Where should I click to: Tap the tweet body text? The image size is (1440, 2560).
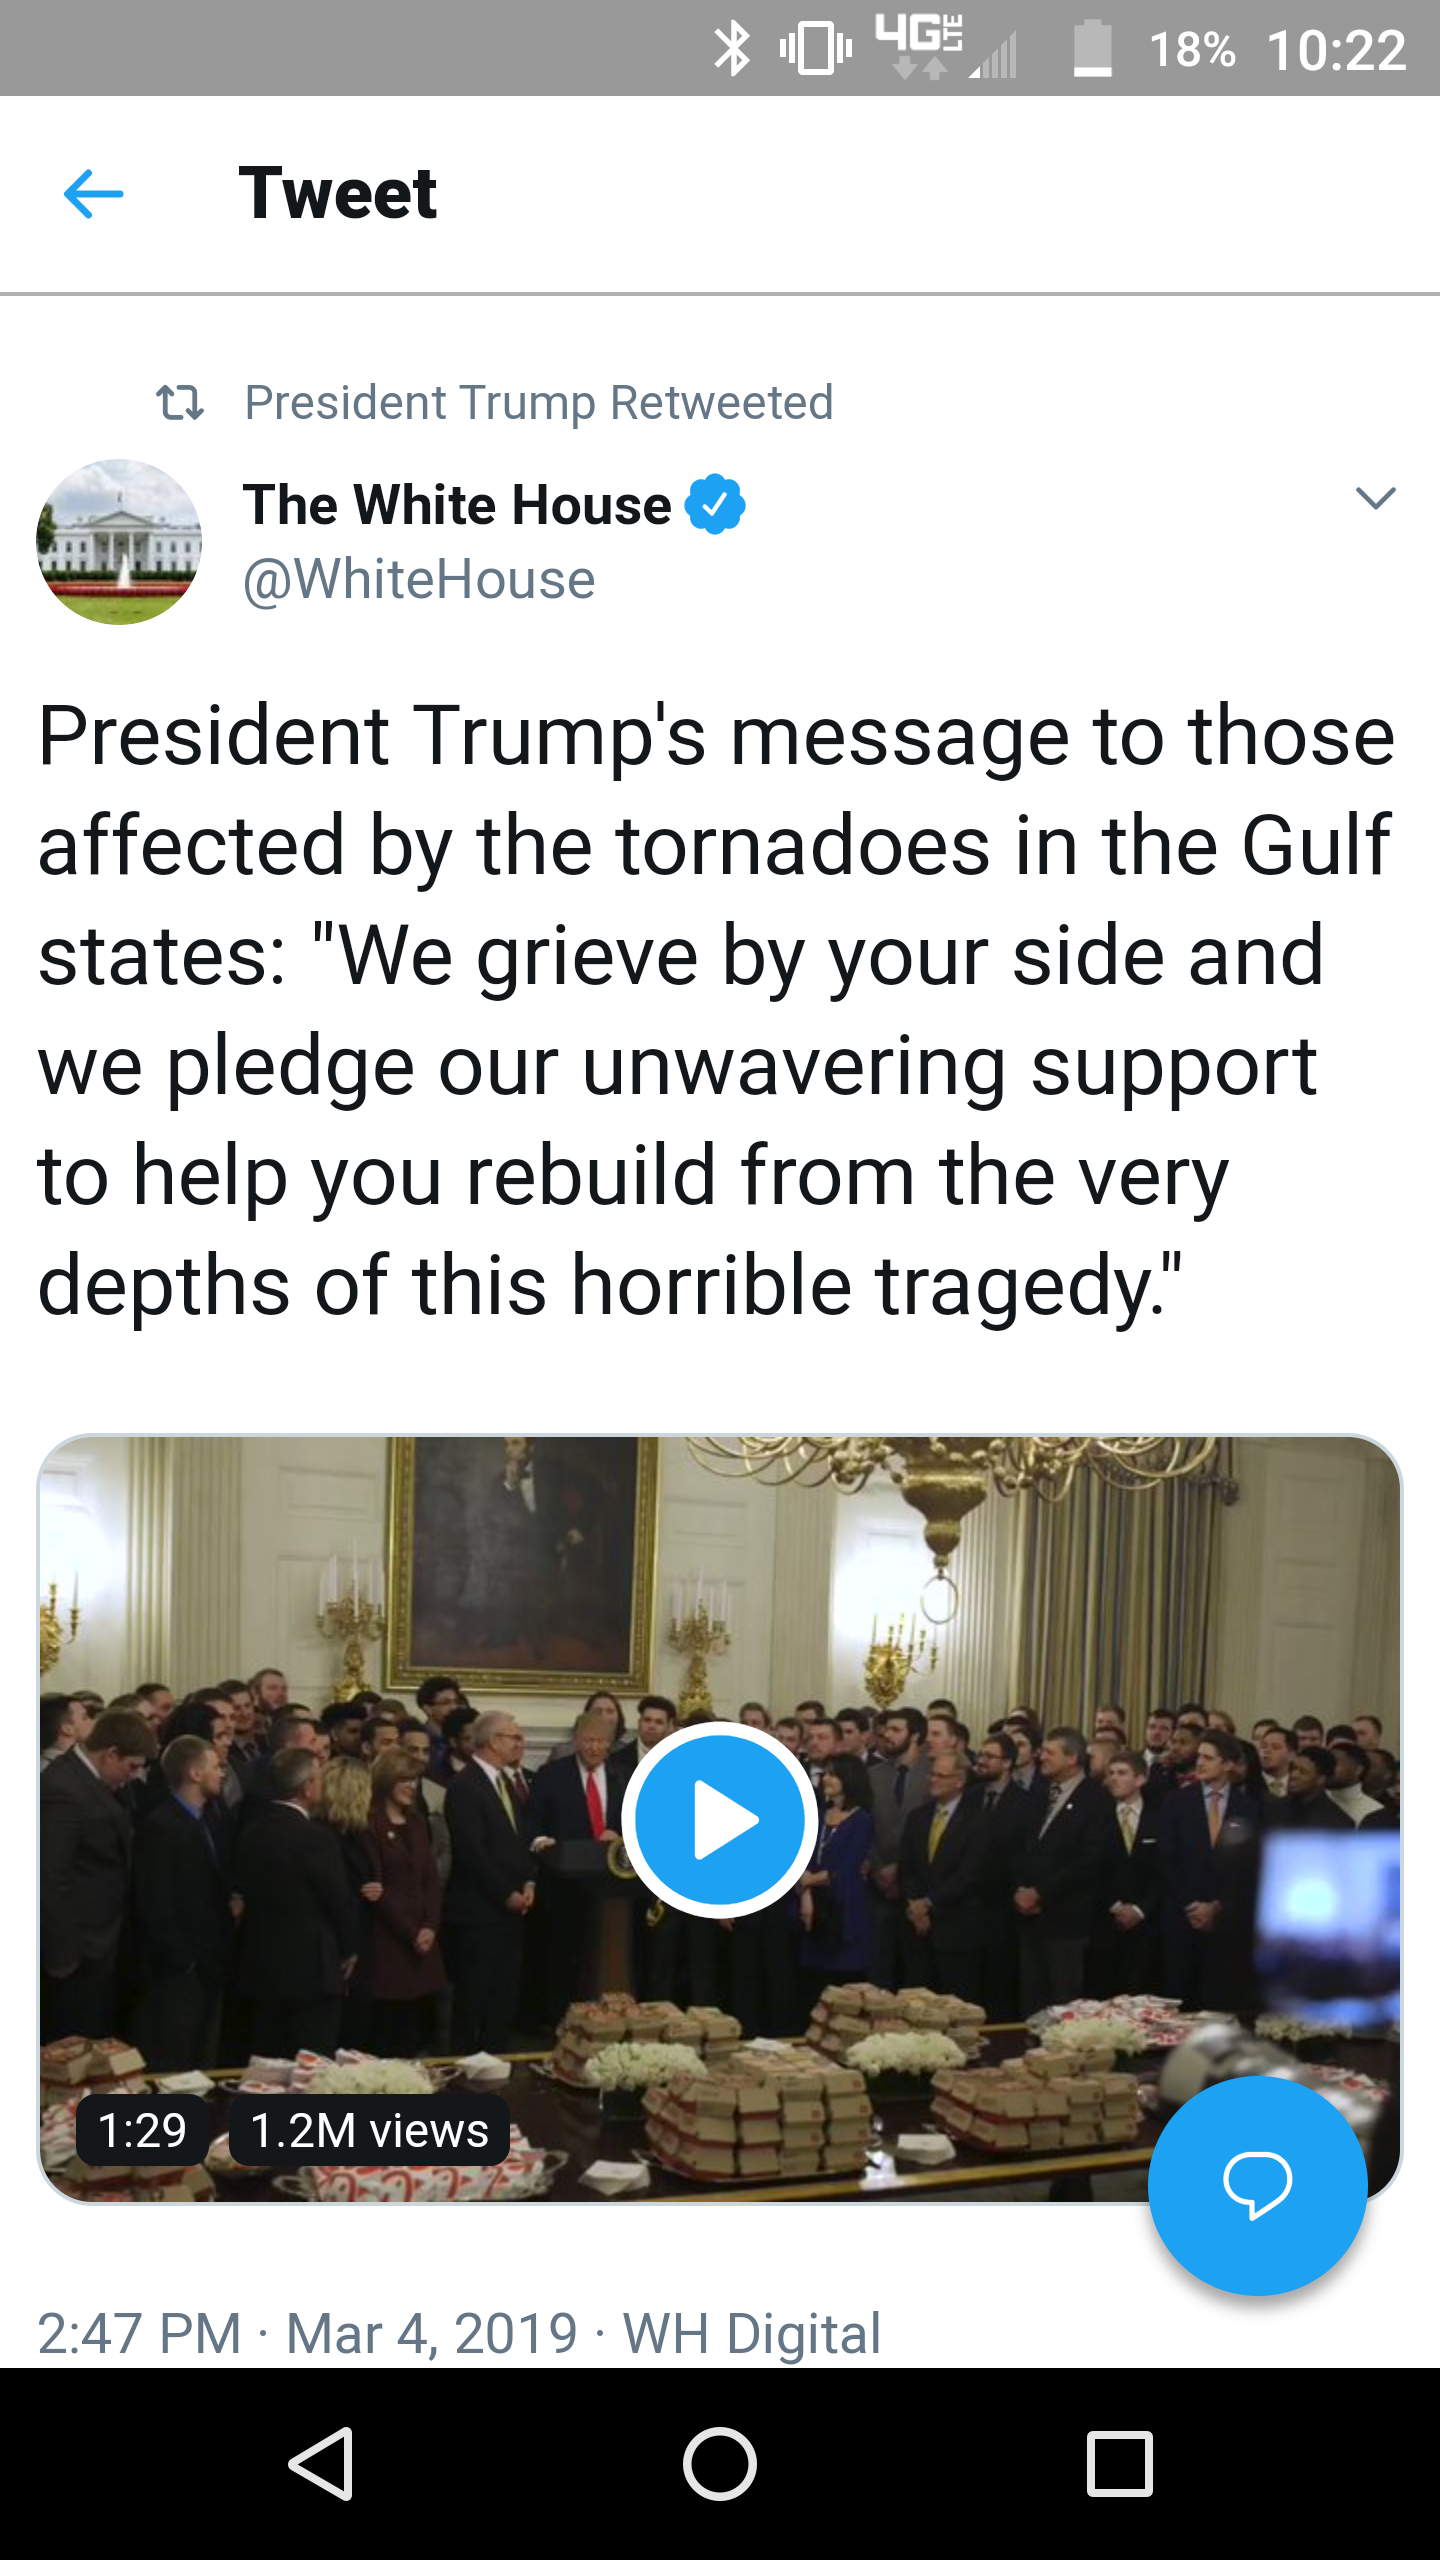(716, 1010)
